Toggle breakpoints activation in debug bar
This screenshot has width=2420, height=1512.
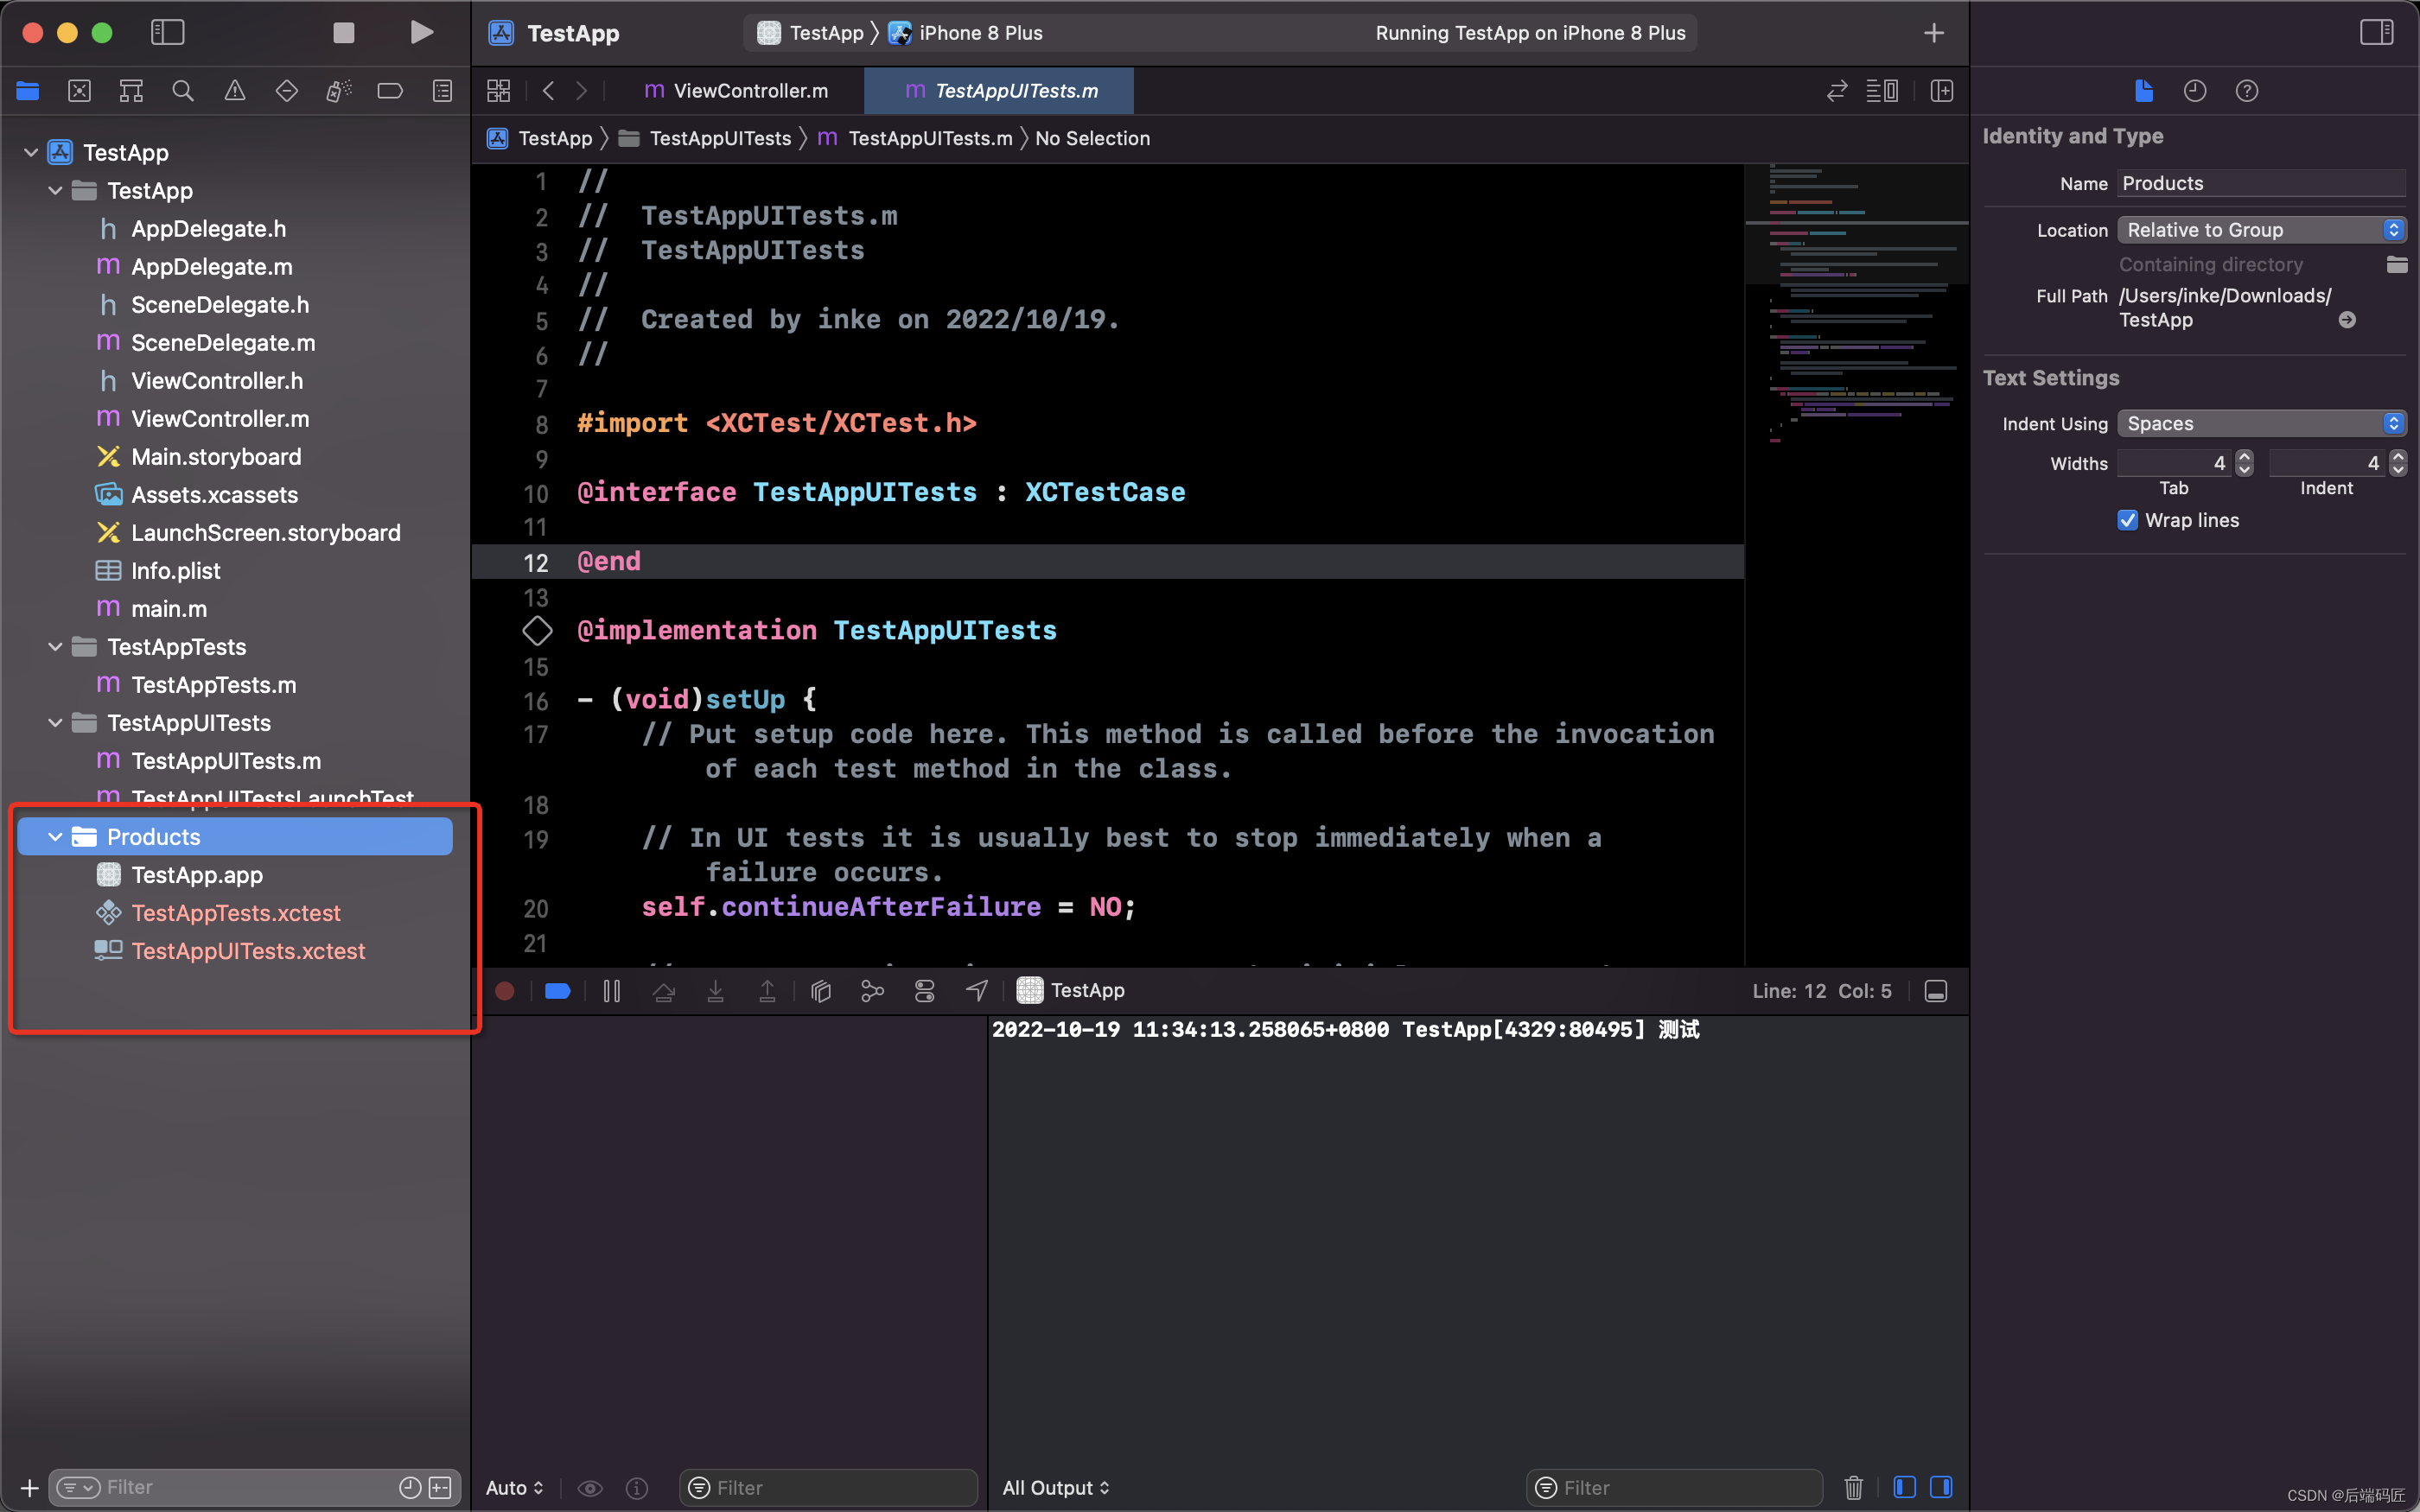pyautogui.click(x=558, y=990)
